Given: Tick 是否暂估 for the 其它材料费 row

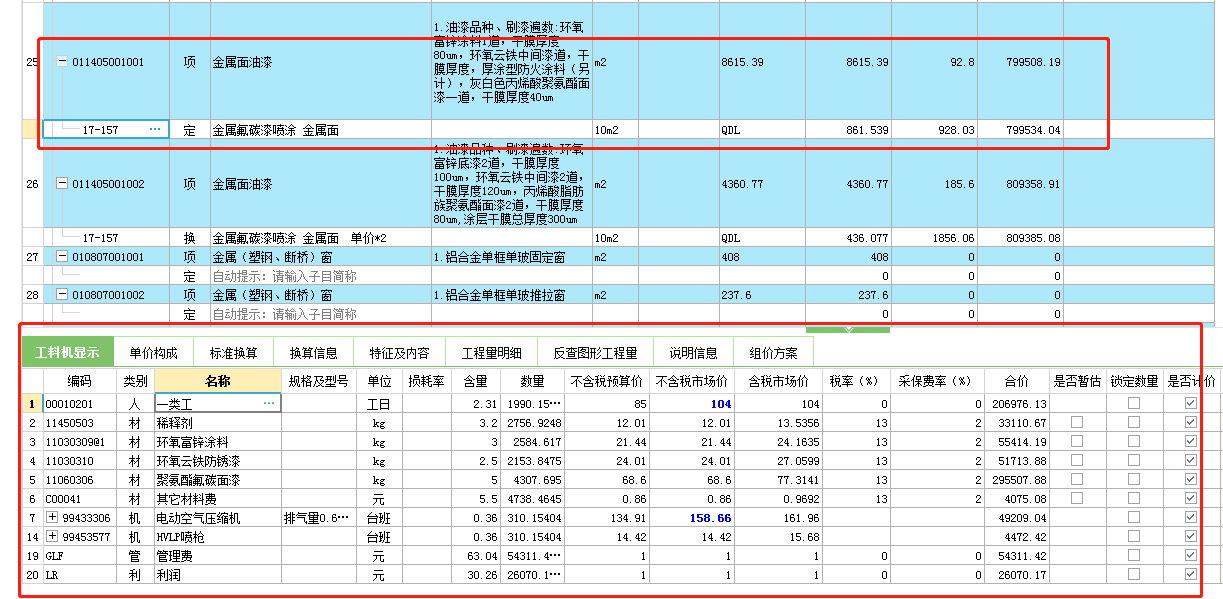Looking at the screenshot, I should click(x=1077, y=499).
